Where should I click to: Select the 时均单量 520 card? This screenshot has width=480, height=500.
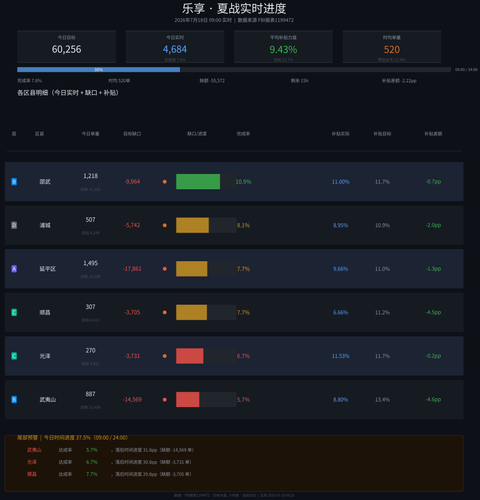point(392,46)
